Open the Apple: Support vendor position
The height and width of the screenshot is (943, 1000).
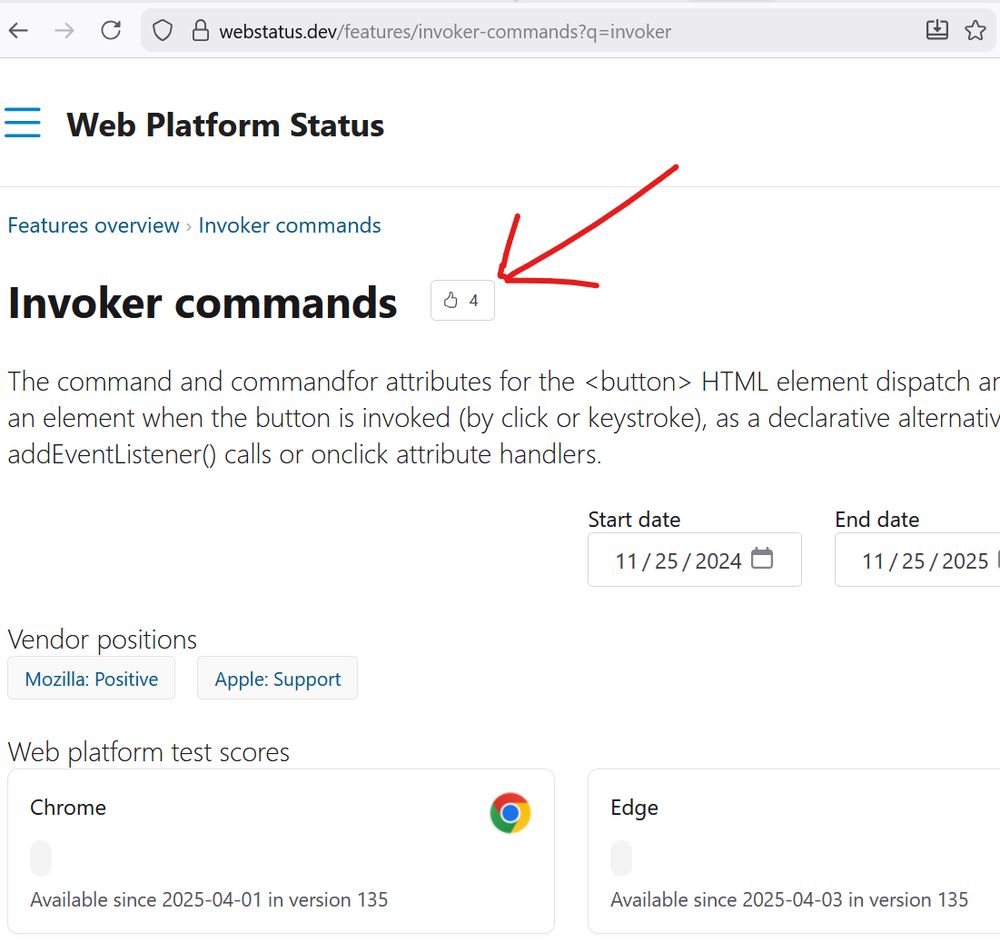pyautogui.click(x=277, y=678)
